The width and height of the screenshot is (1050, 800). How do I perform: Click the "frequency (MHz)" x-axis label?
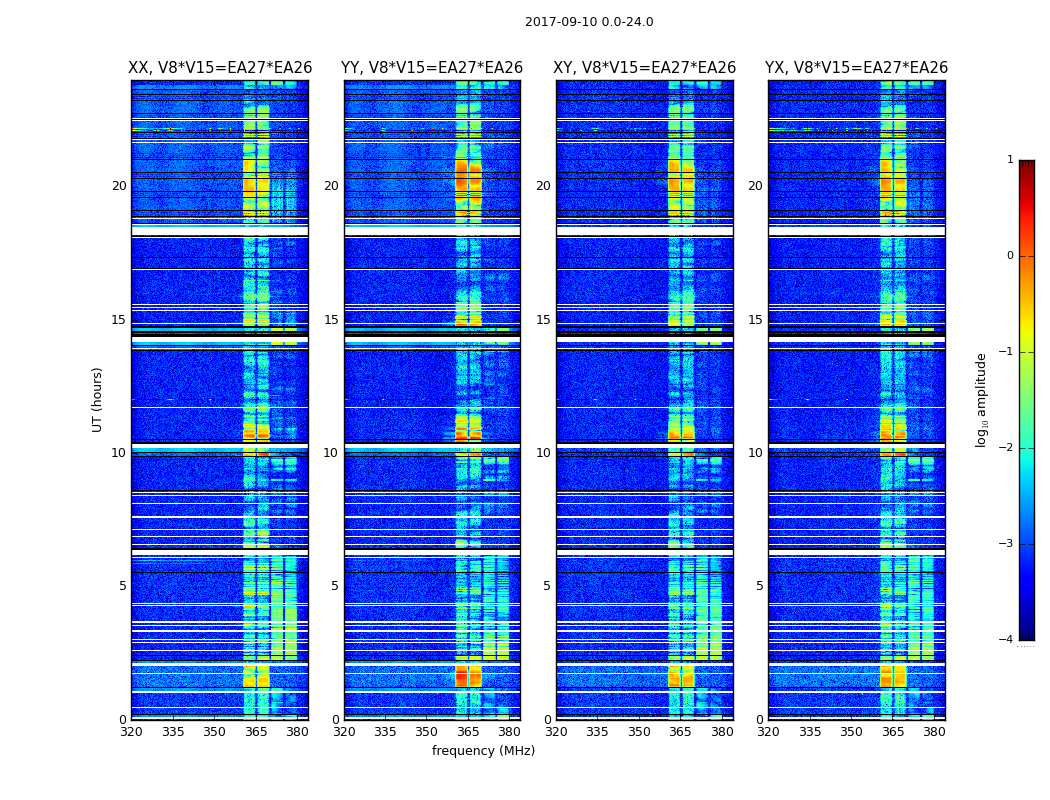(483, 750)
